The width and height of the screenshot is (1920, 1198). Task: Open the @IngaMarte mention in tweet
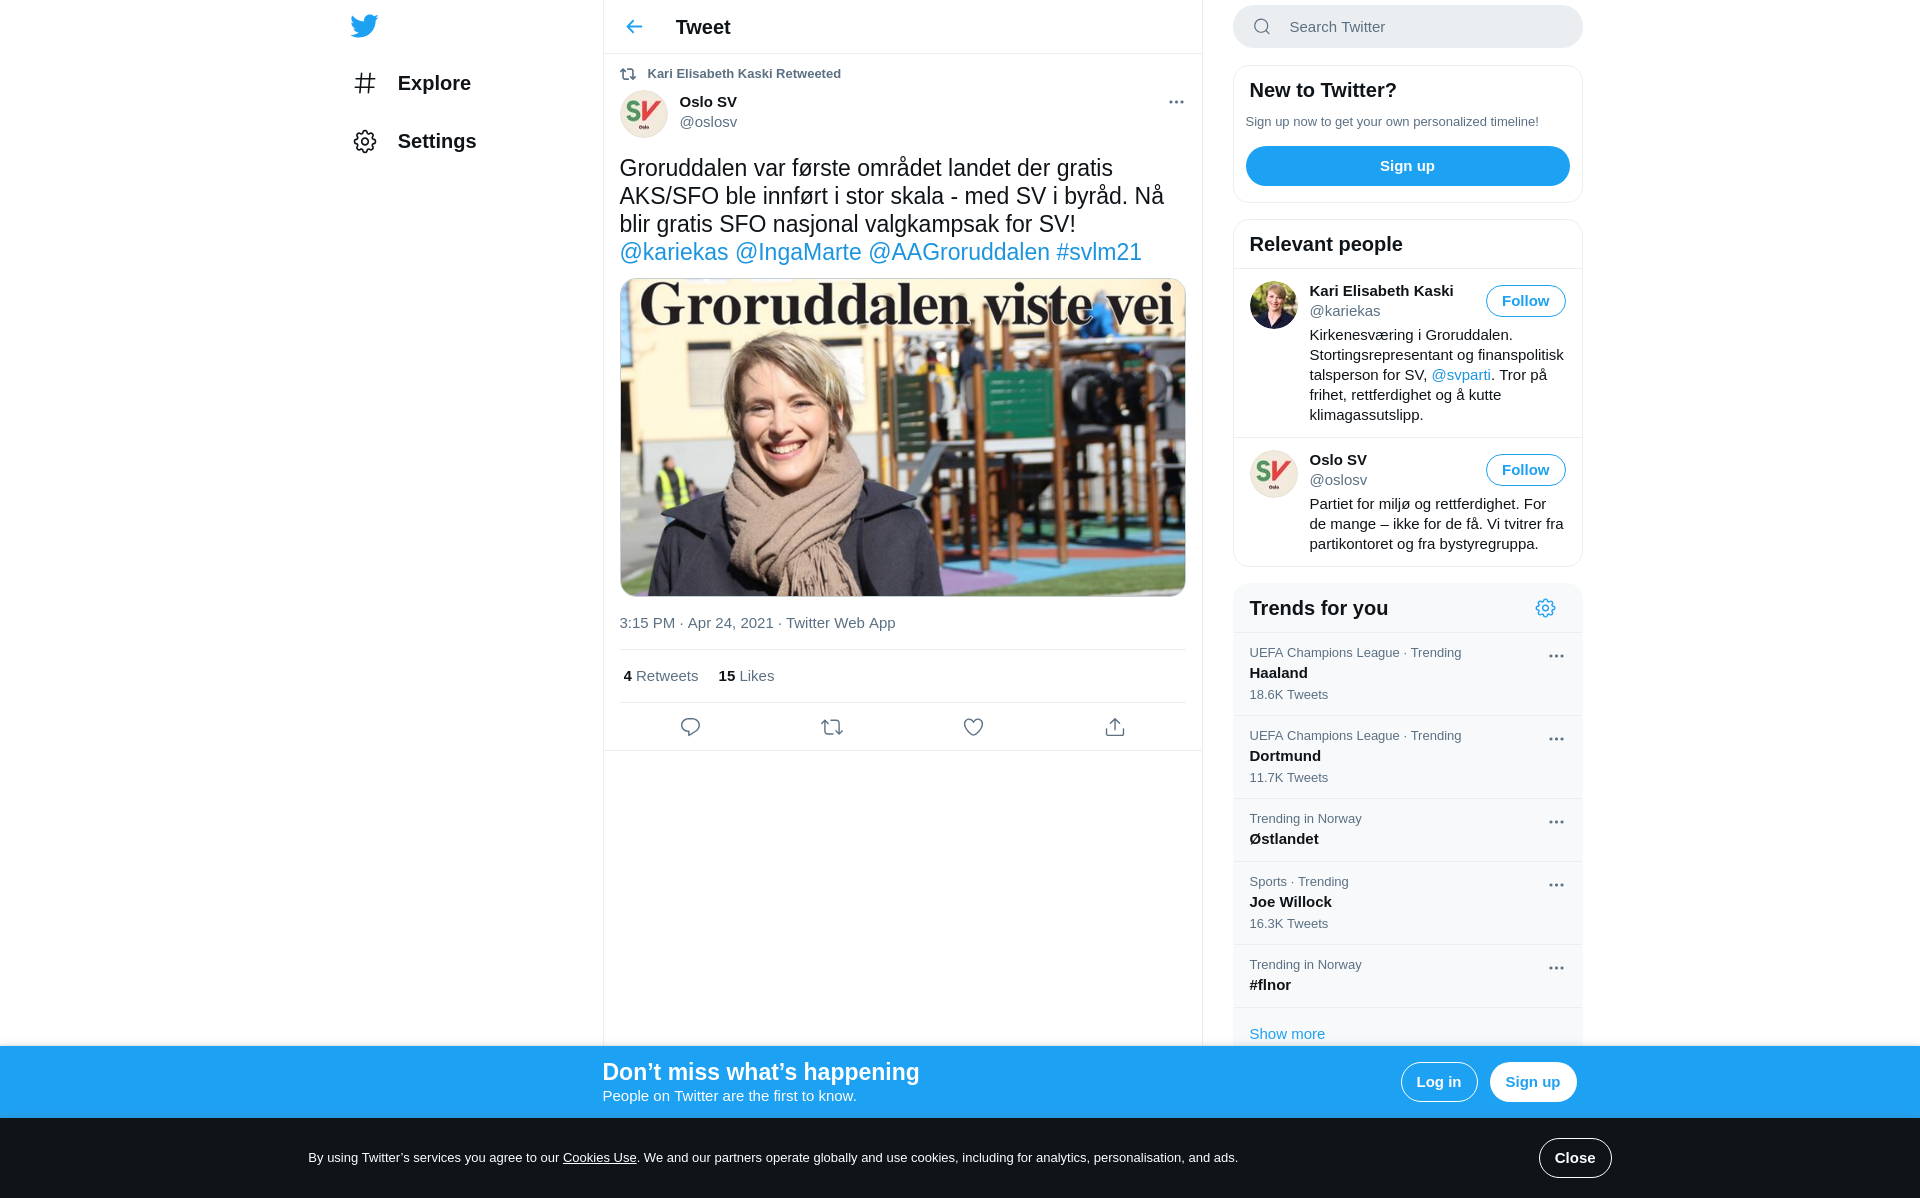(x=798, y=252)
